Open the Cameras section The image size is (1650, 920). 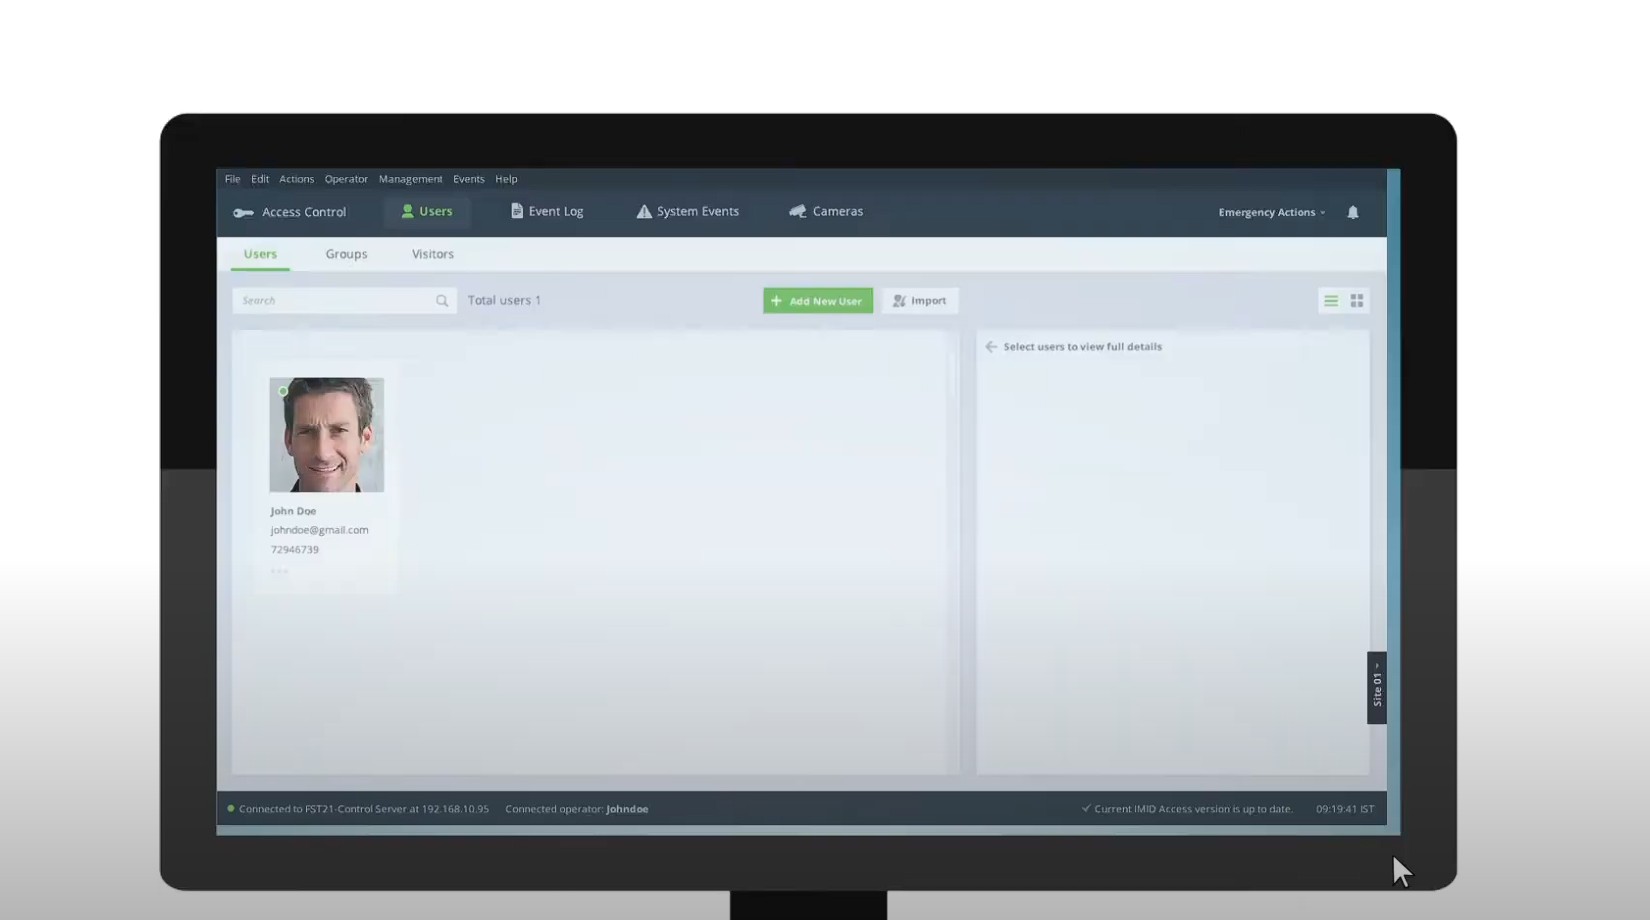pyautogui.click(x=826, y=212)
